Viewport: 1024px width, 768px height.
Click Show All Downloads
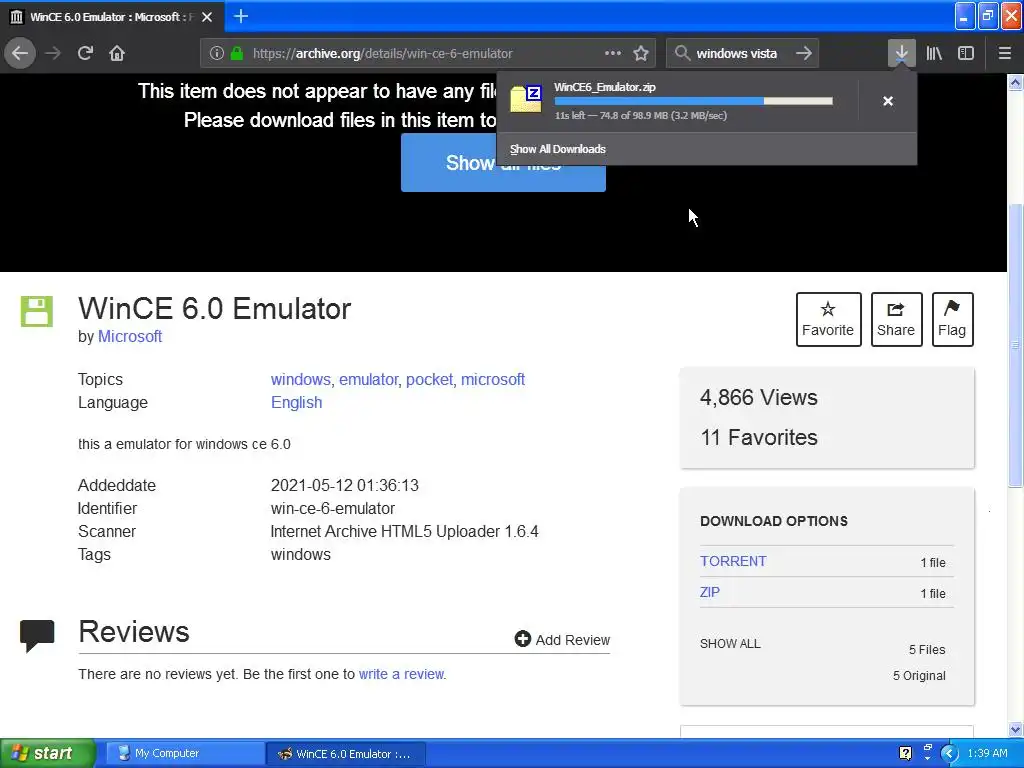point(558,149)
